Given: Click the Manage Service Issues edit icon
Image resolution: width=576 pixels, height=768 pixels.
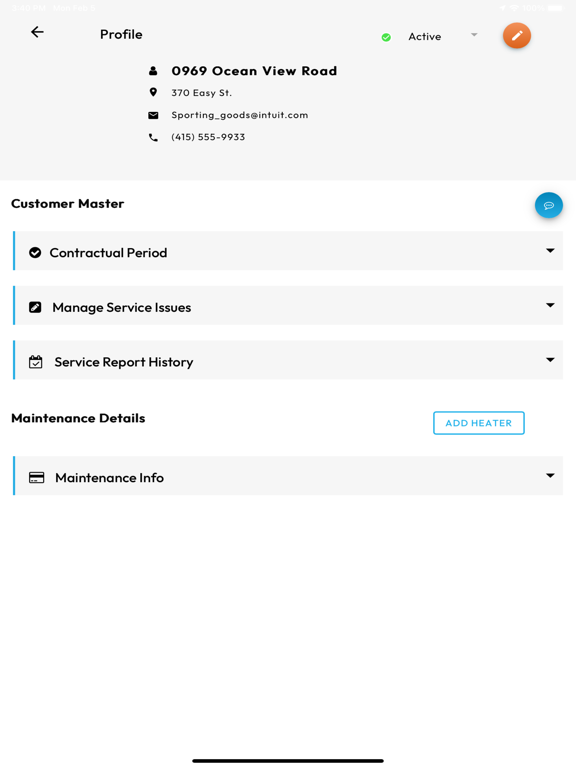Looking at the screenshot, I should pyautogui.click(x=35, y=307).
